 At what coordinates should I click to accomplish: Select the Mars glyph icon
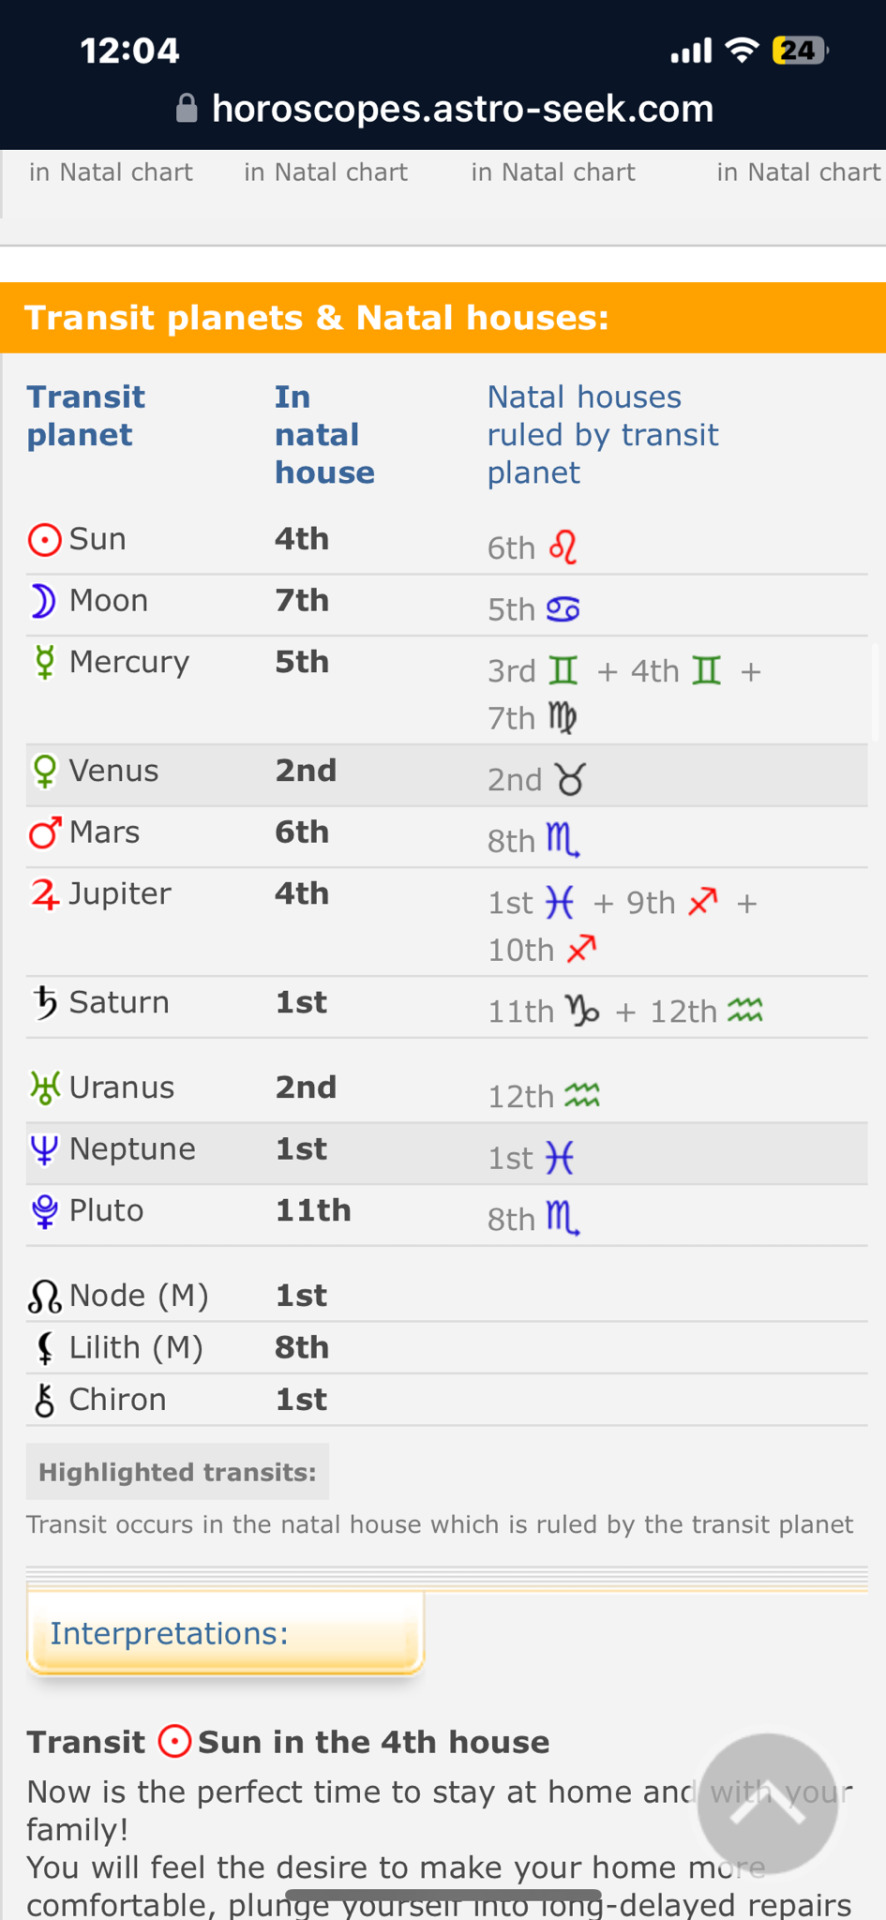coord(44,832)
